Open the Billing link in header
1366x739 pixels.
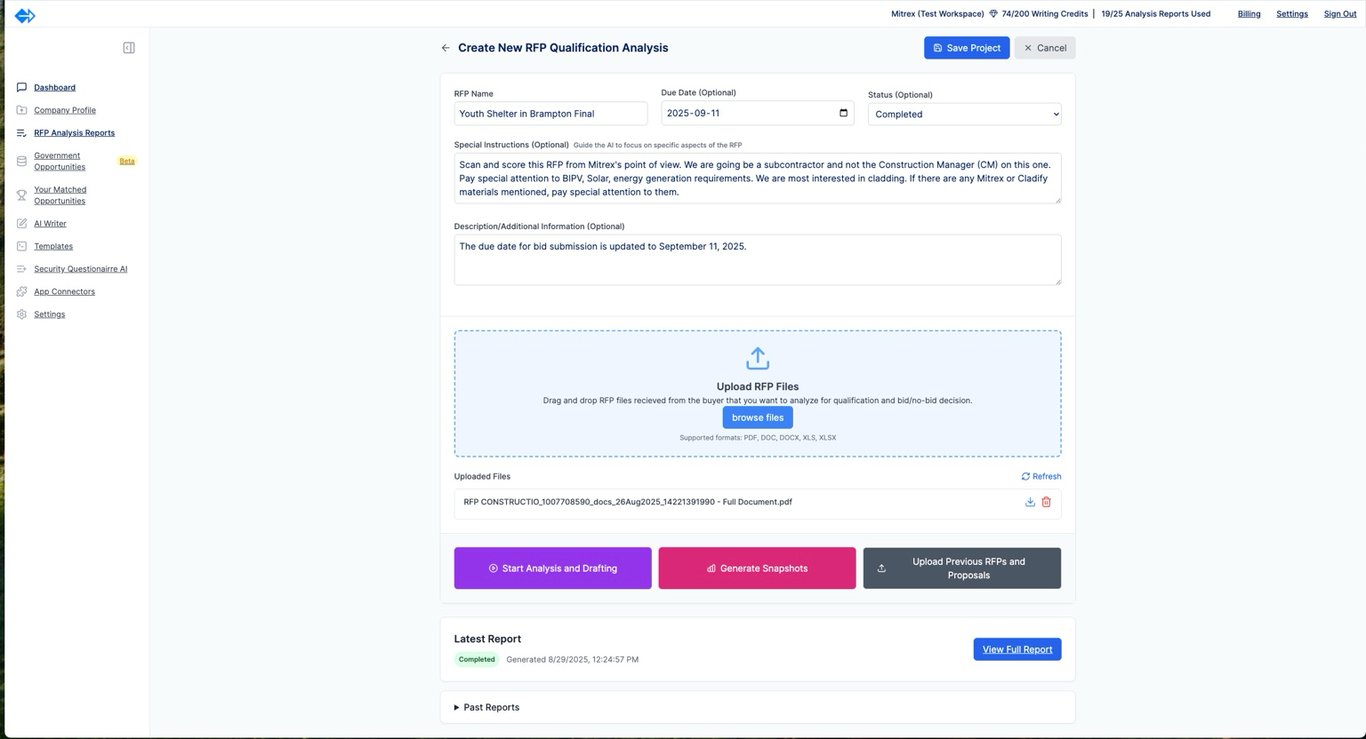(1249, 14)
